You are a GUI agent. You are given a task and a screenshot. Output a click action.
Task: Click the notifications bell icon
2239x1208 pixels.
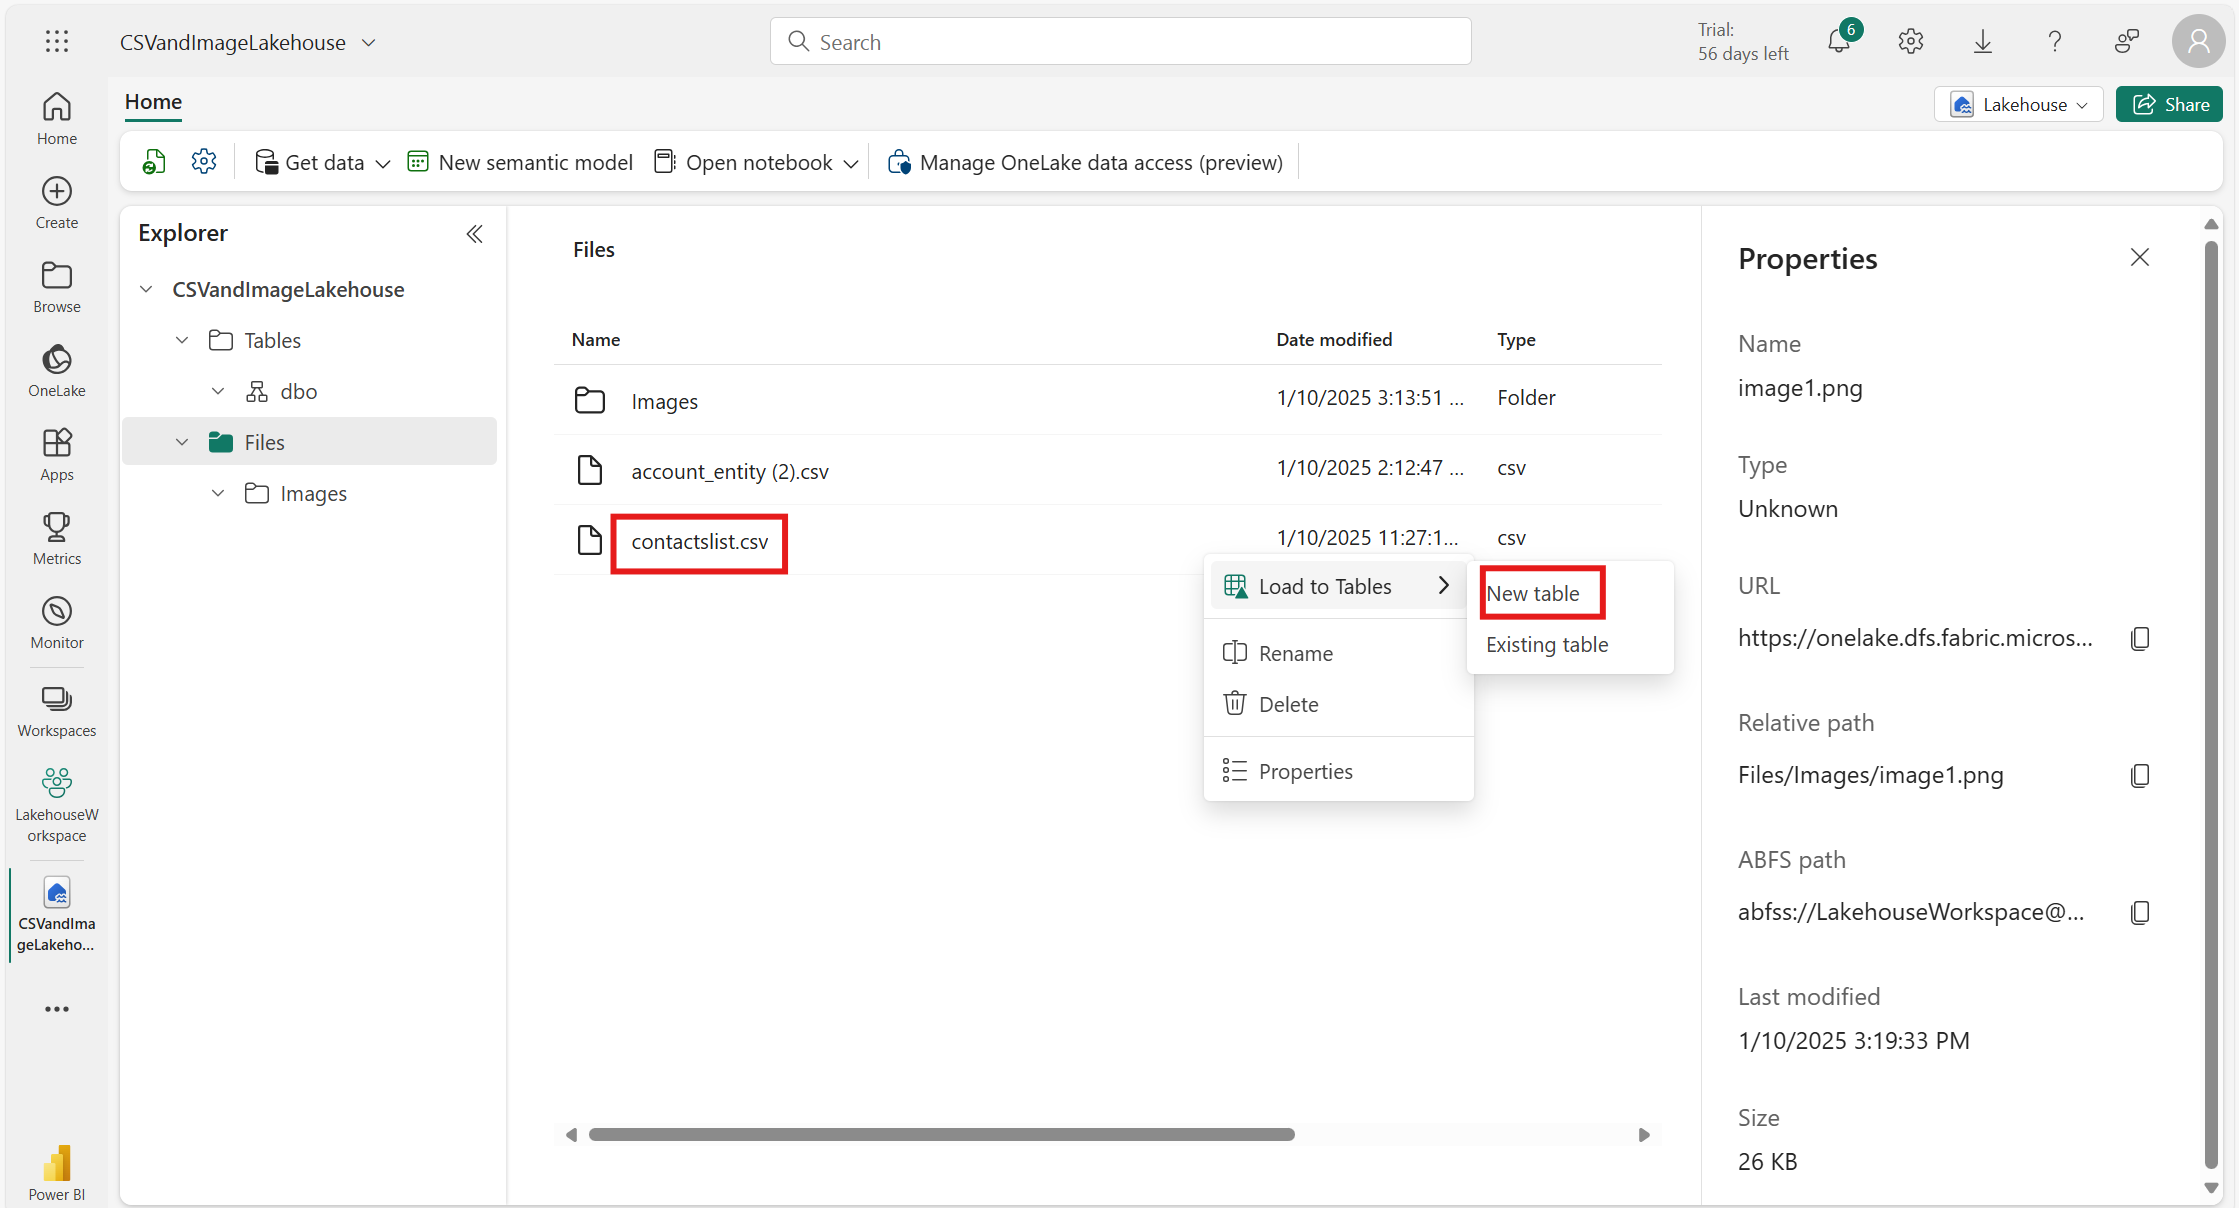click(x=1838, y=42)
